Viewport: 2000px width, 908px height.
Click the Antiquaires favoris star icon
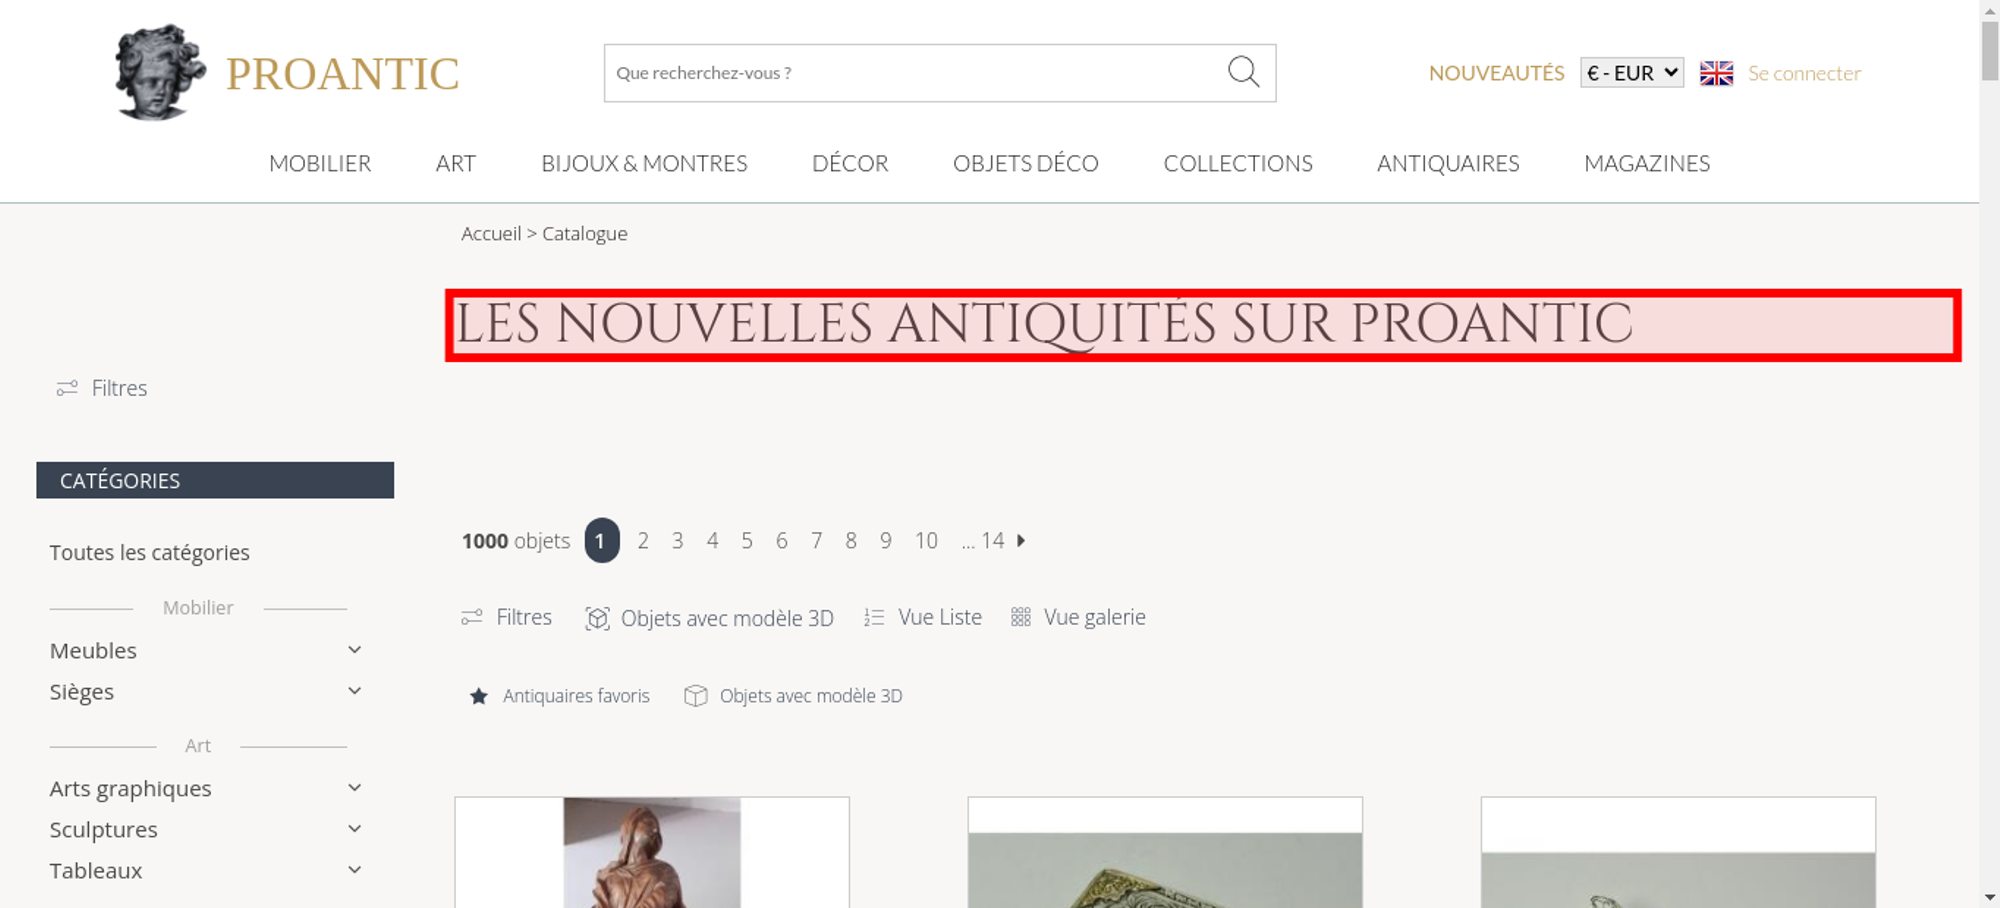pyautogui.click(x=479, y=696)
